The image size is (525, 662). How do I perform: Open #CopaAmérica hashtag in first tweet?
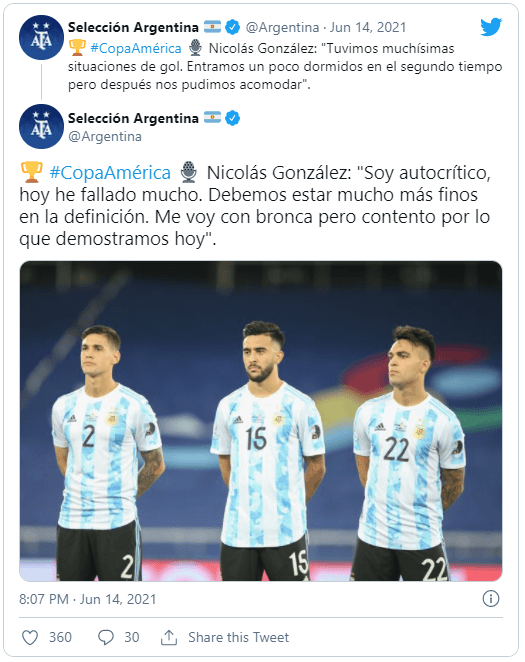point(136,48)
